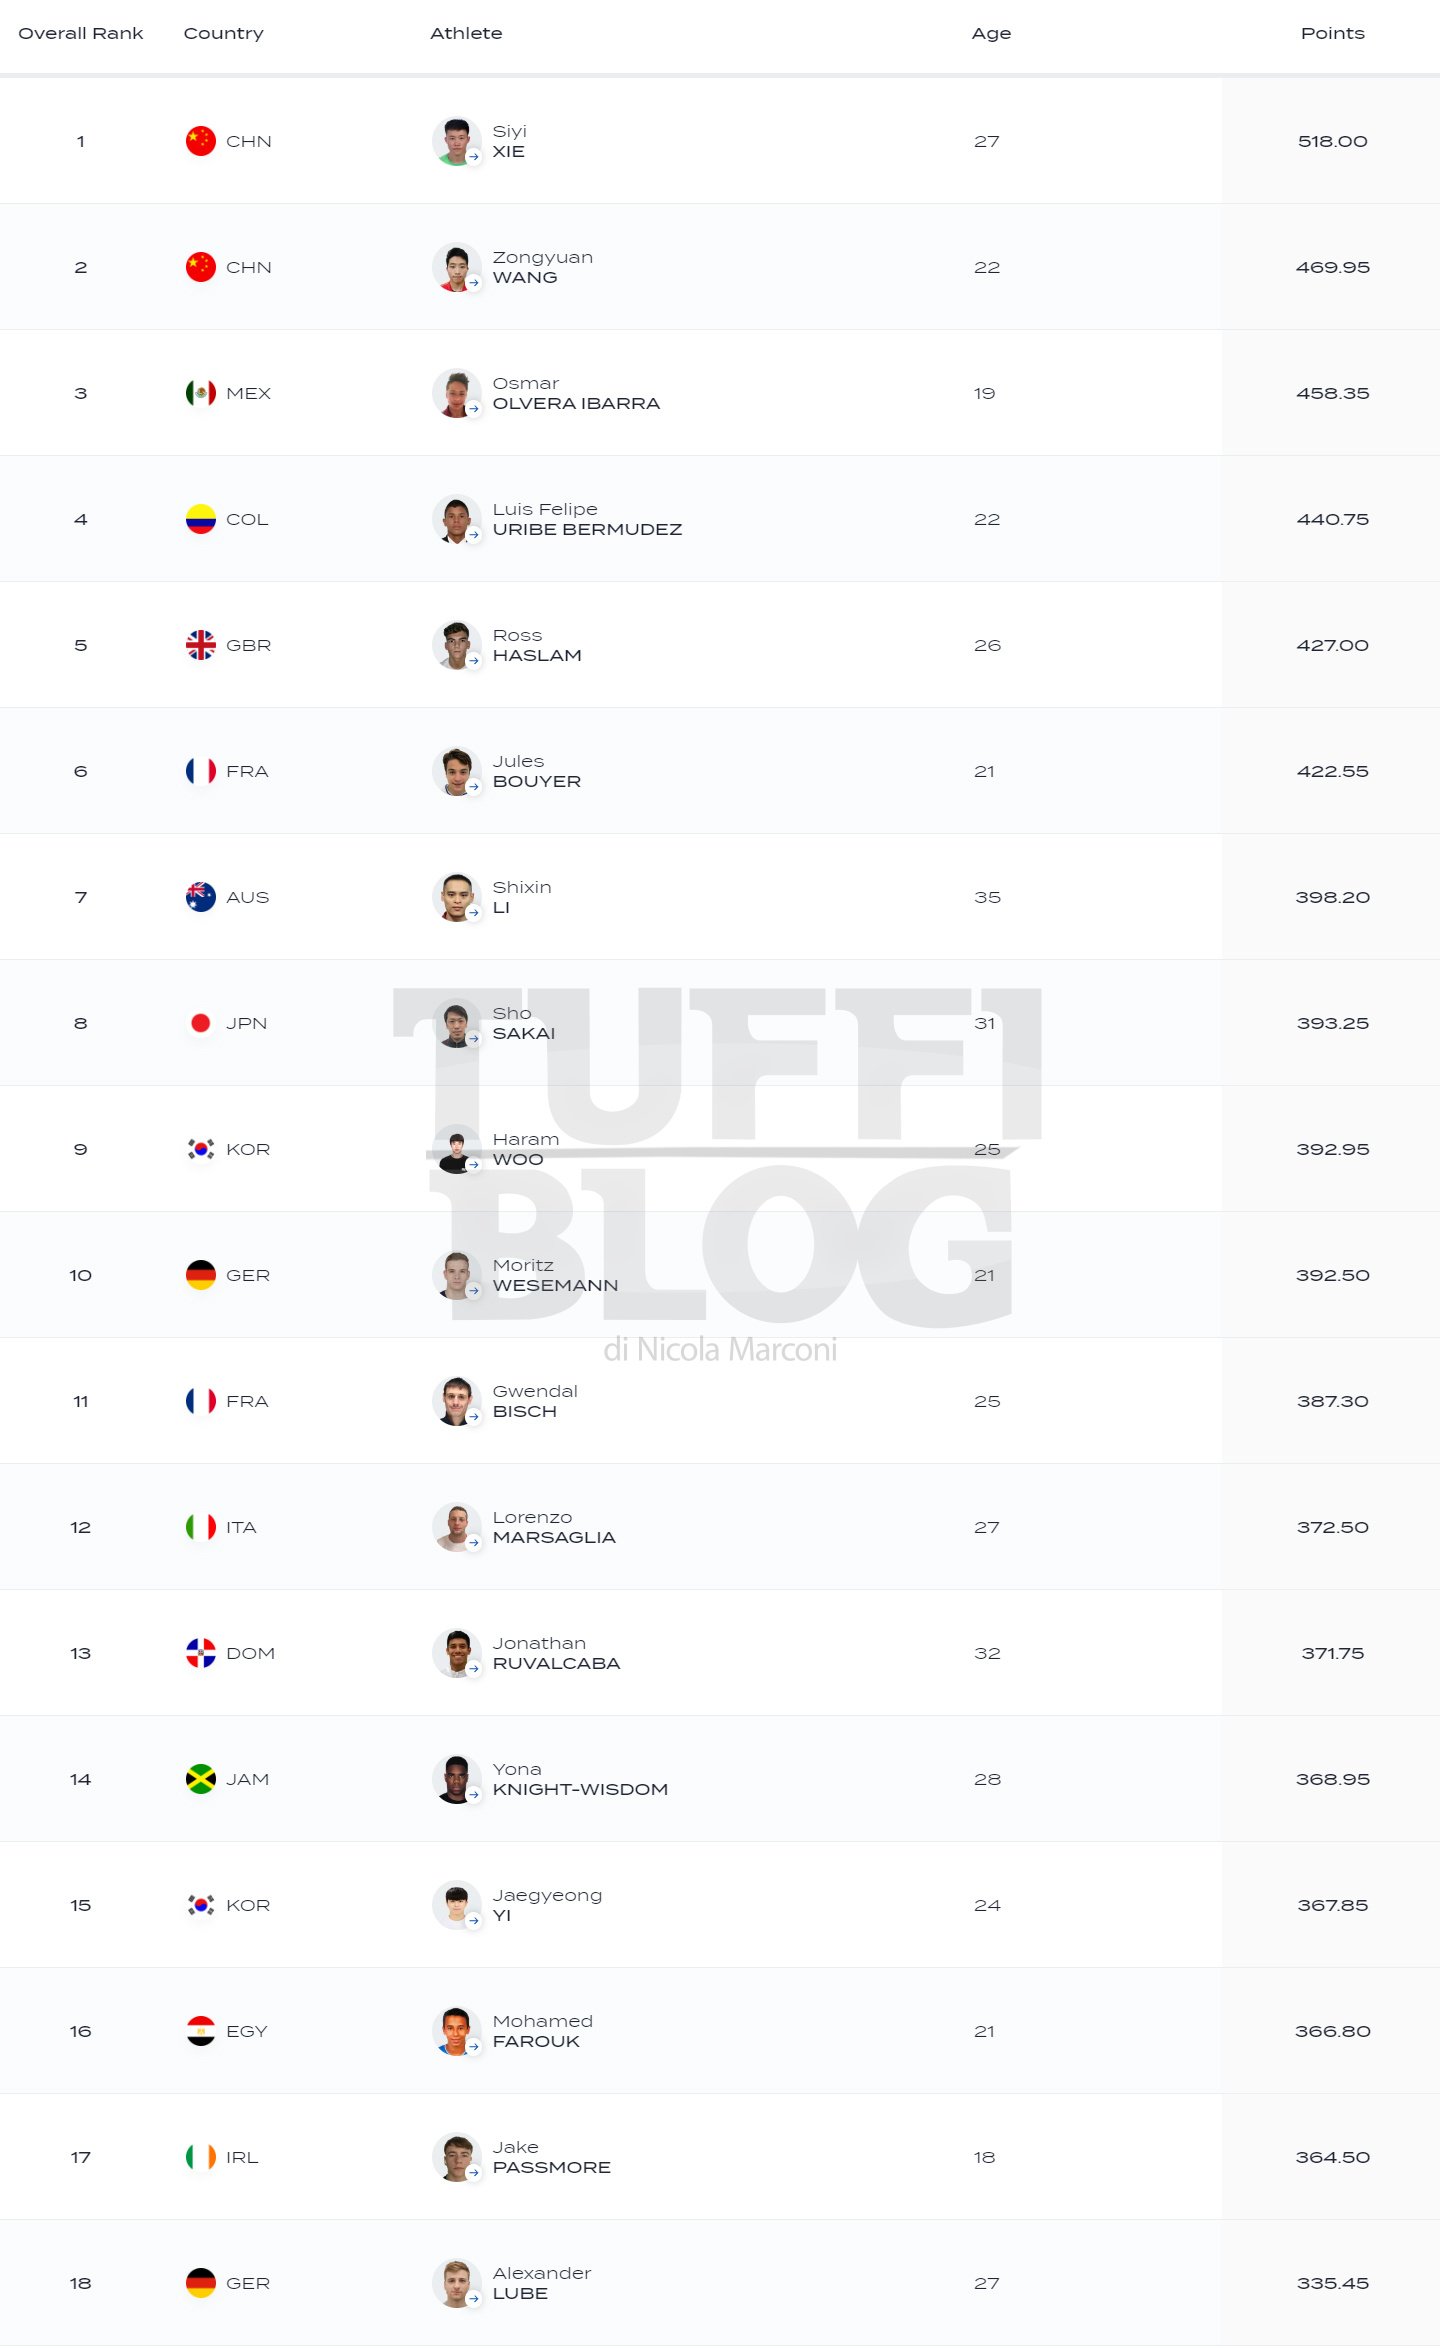Viewport: 1440px width, 2348px height.
Task: Click Jake Passmore's profile photo
Action: click(x=456, y=2157)
